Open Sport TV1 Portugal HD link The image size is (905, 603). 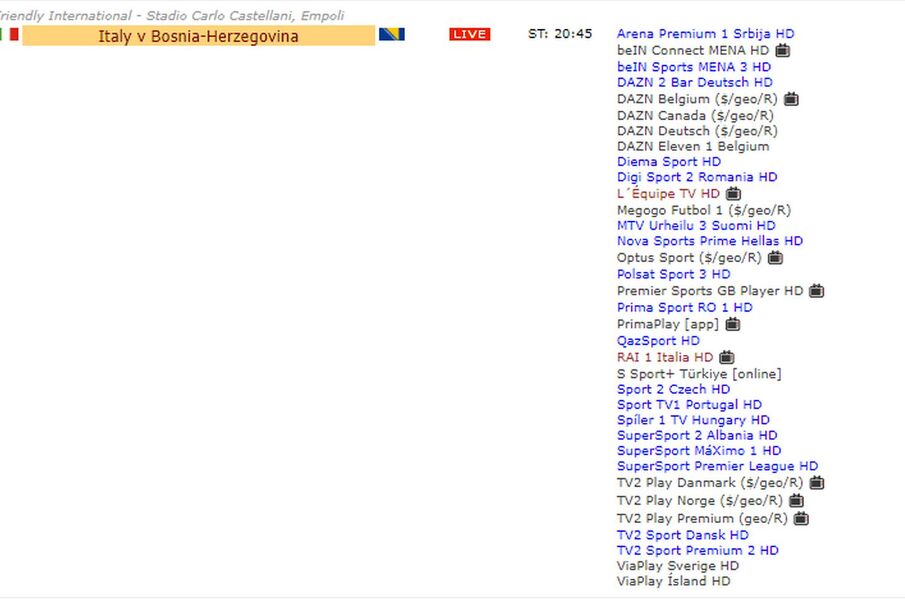[689, 405]
